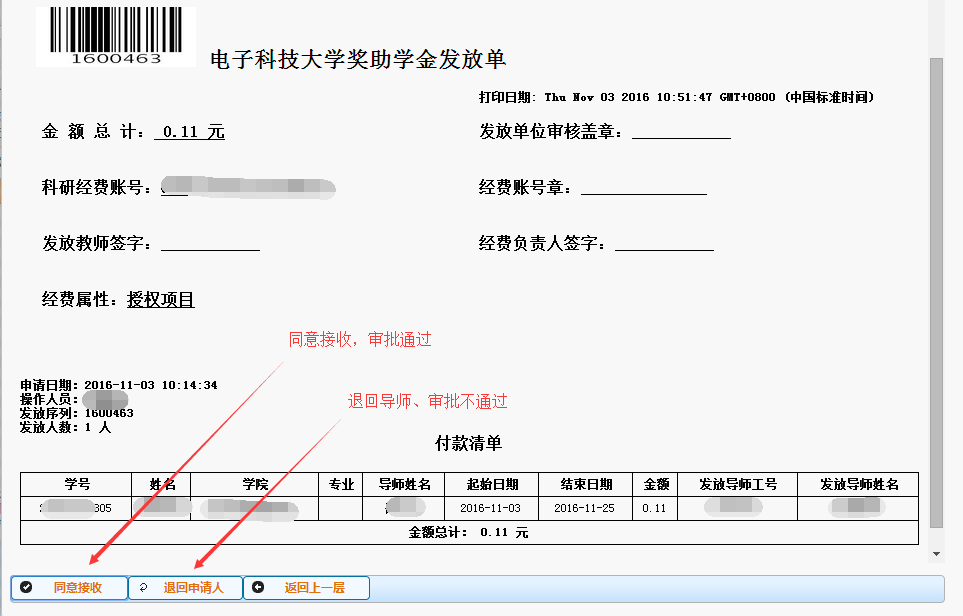This screenshot has width=963, height=616.
Task: Click the underlined 0.11 元 total at top
Action: point(190,131)
